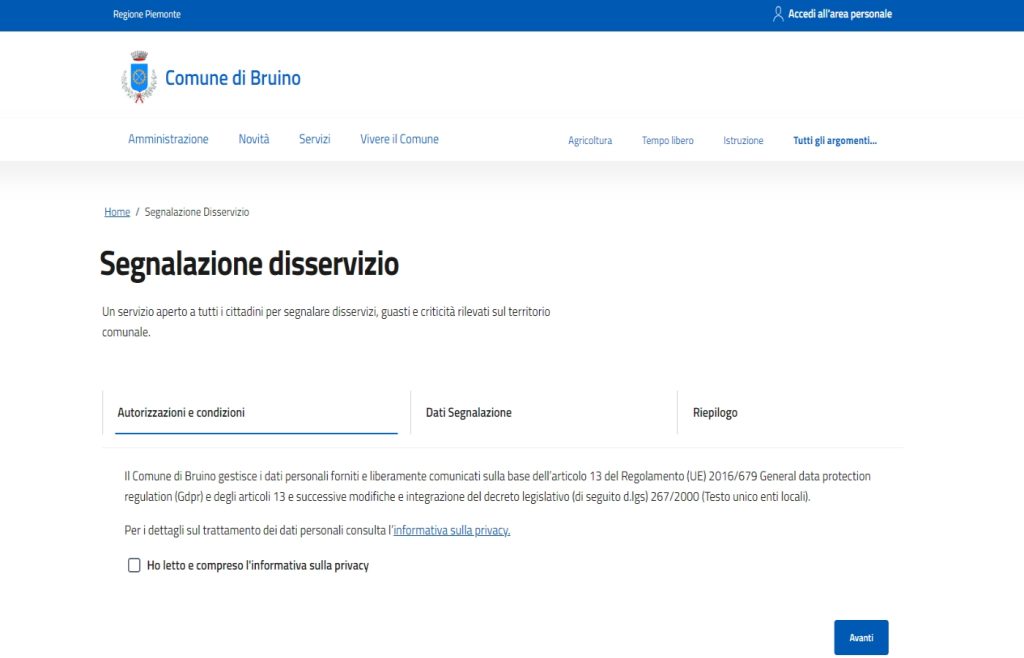This screenshot has width=1024, height=658.
Task: Select the Tempo libero topic link
Action: coord(667,141)
